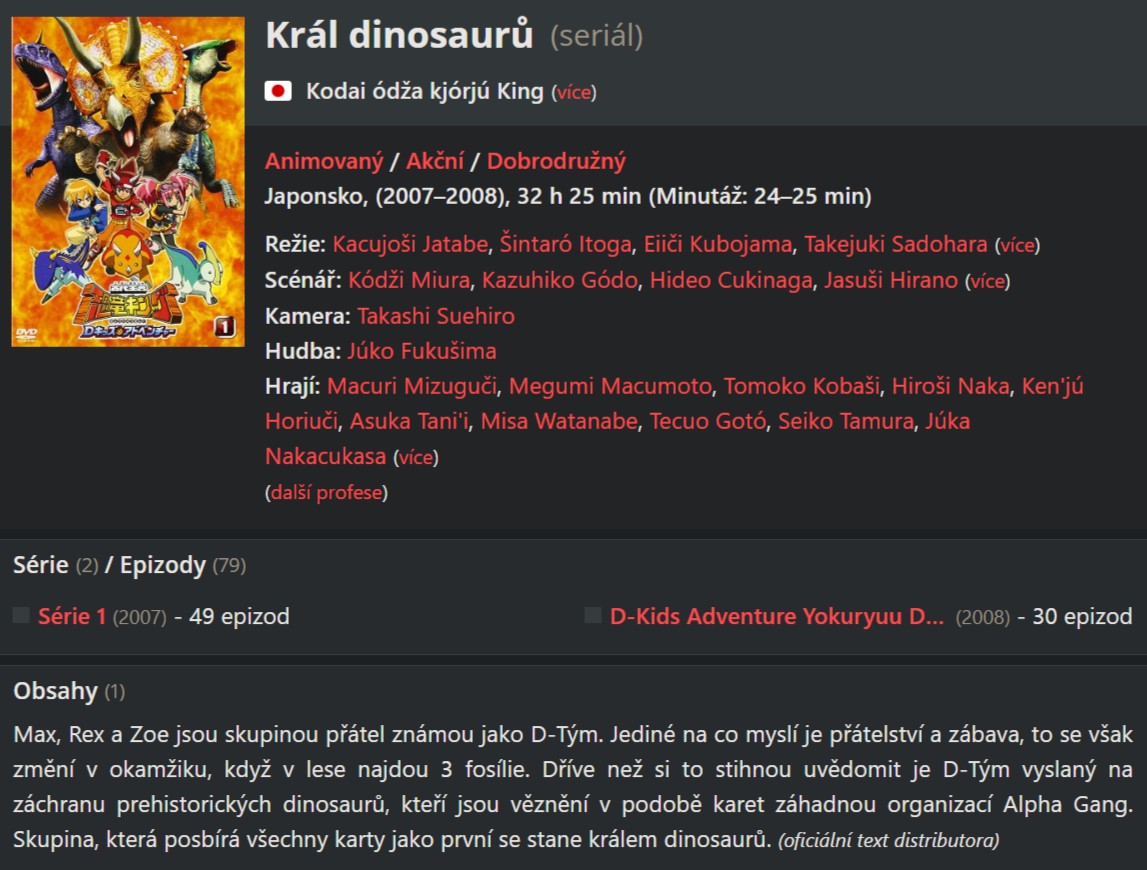Toggle the D-Kids Adventure season checkbox
This screenshot has width=1147, height=870.
[593, 616]
